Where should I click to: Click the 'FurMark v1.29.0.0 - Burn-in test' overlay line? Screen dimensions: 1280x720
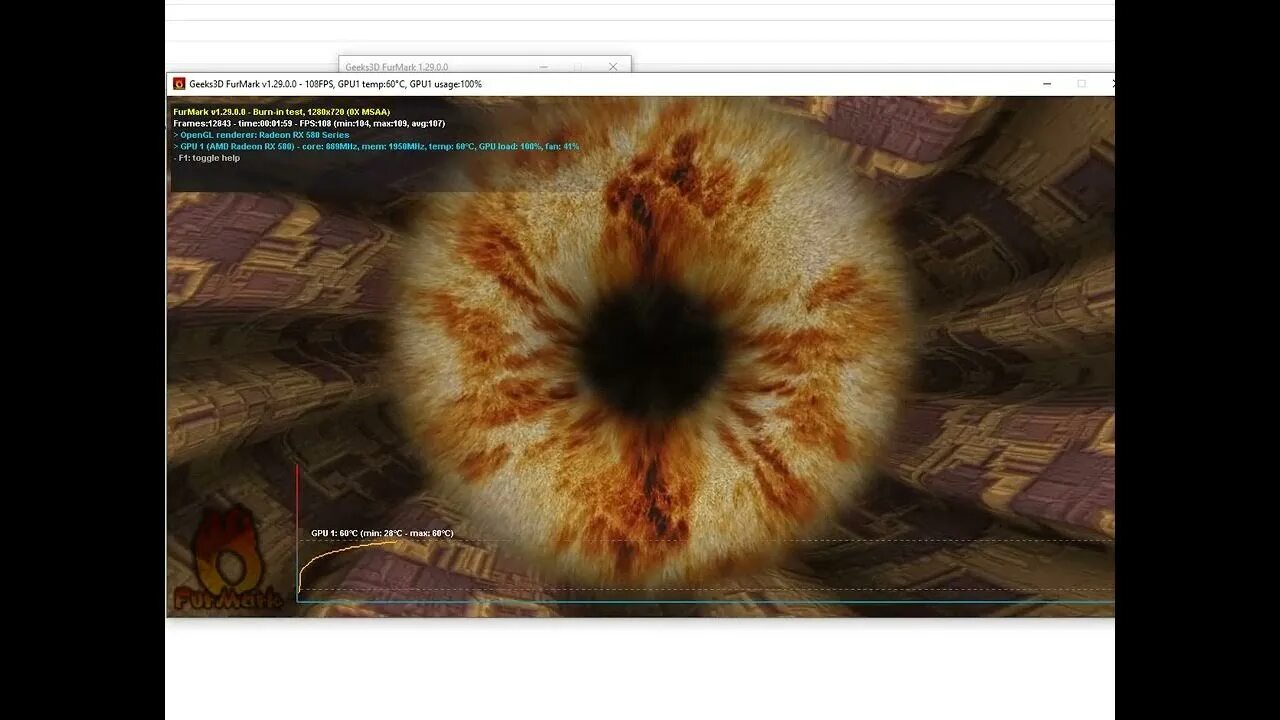point(281,112)
